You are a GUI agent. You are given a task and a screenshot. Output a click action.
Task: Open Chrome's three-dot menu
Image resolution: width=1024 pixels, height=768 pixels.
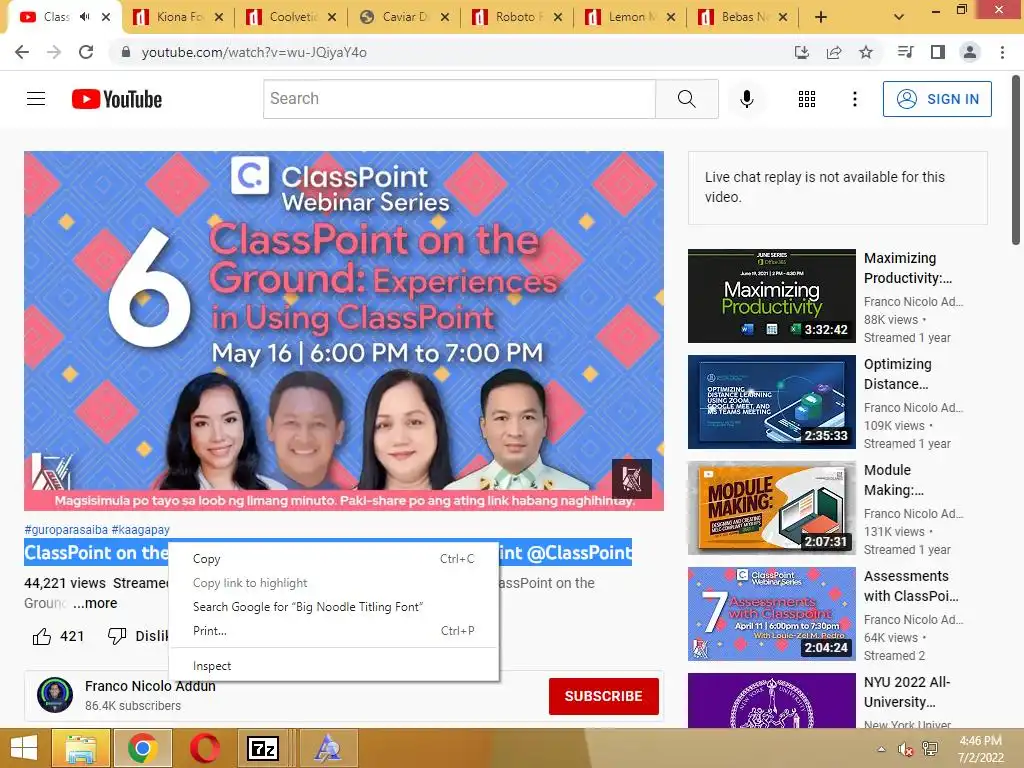click(1002, 52)
